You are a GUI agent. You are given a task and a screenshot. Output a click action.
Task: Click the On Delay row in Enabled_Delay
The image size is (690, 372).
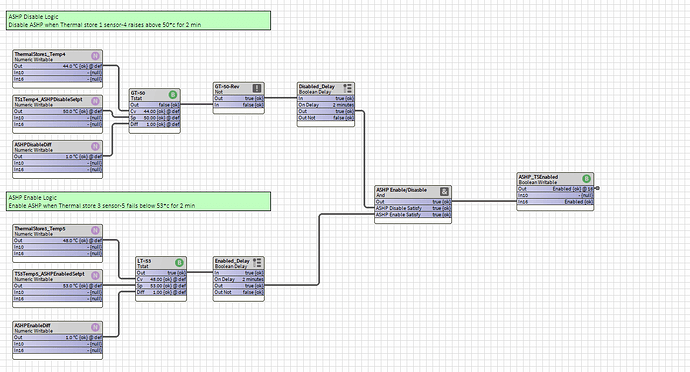click(x=239, y=279)
